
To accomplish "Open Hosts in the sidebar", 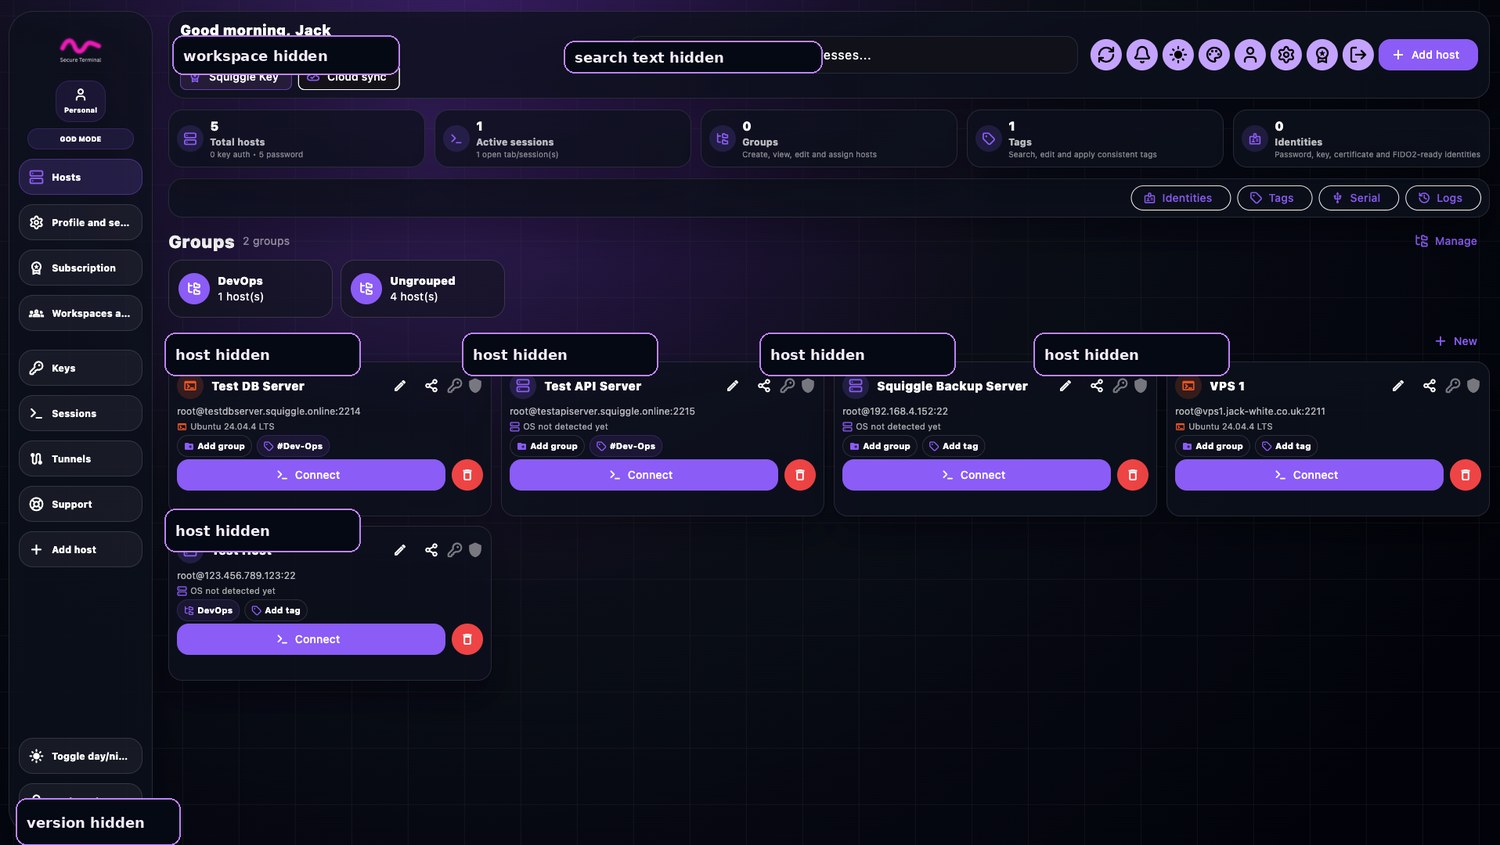I will (80, 177).
